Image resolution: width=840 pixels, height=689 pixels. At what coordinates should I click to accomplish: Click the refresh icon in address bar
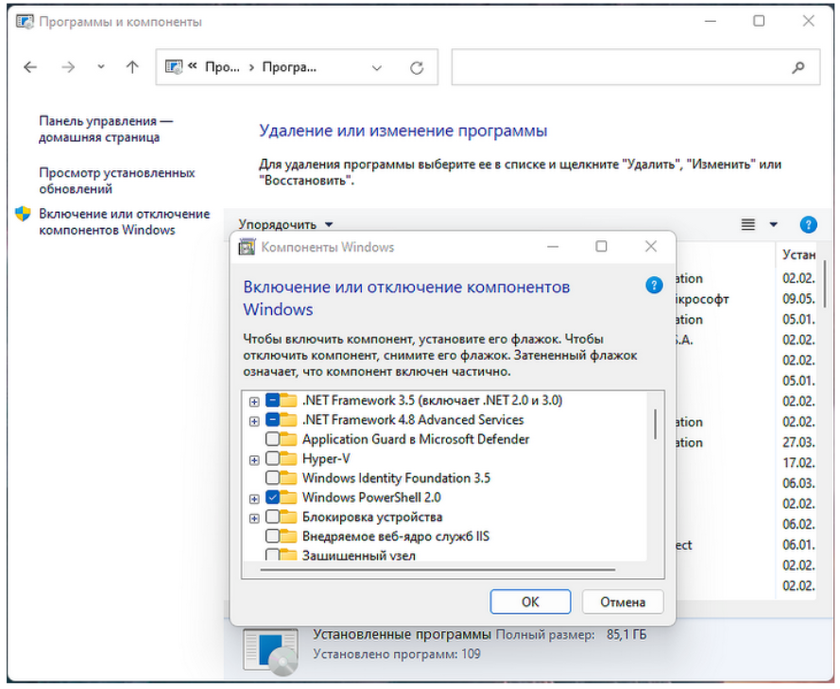point(417,68)
